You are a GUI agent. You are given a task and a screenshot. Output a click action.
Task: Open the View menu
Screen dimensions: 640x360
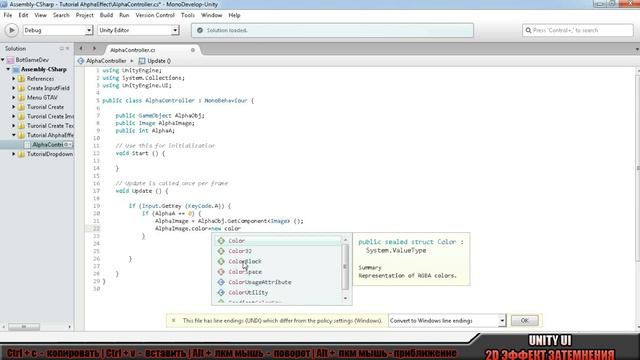click(40, 15)
